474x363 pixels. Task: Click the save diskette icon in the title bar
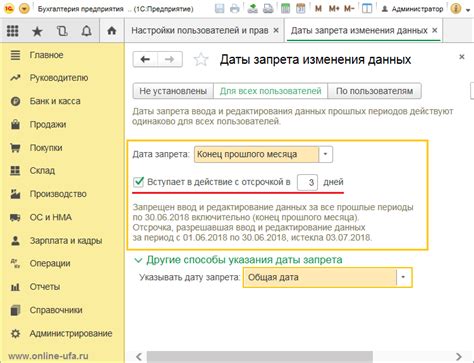(x=219, y=9)
